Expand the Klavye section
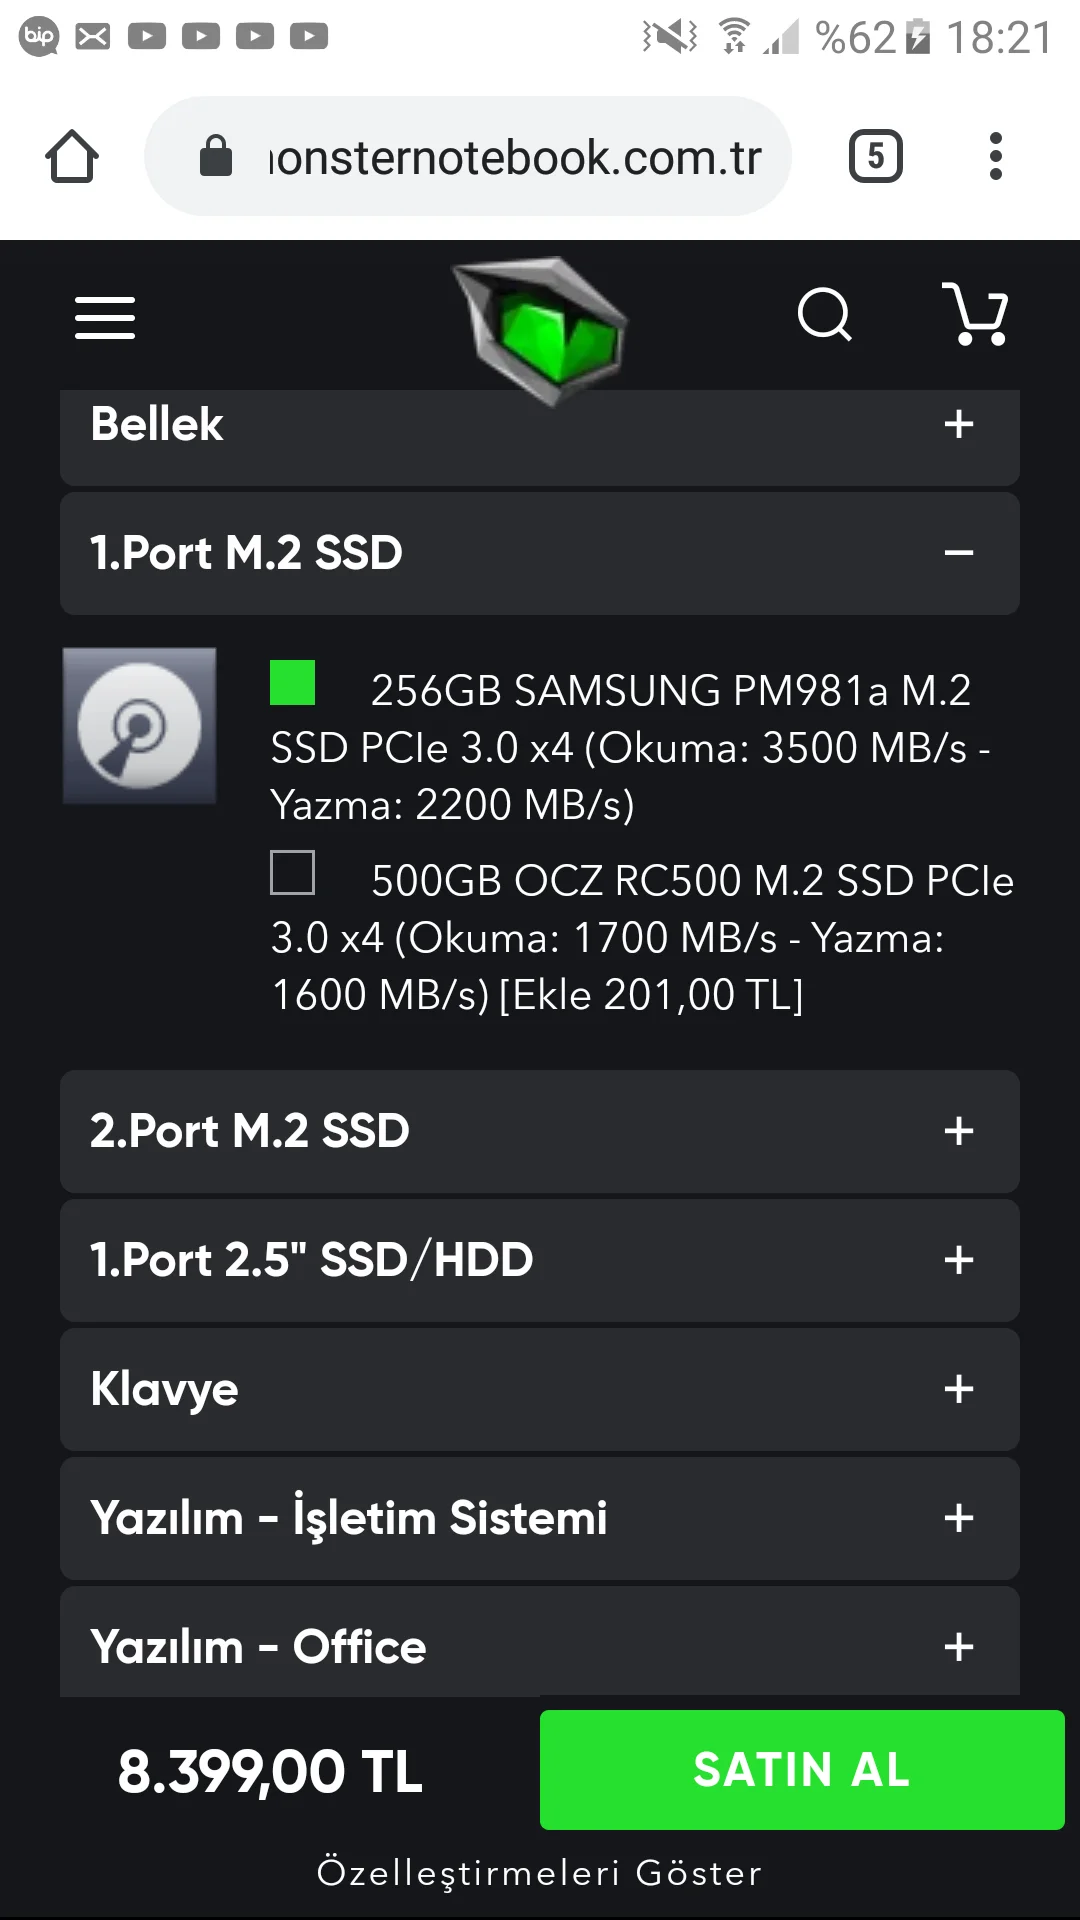This screenshot has width=1080, height=1920. pos(958,1389)
